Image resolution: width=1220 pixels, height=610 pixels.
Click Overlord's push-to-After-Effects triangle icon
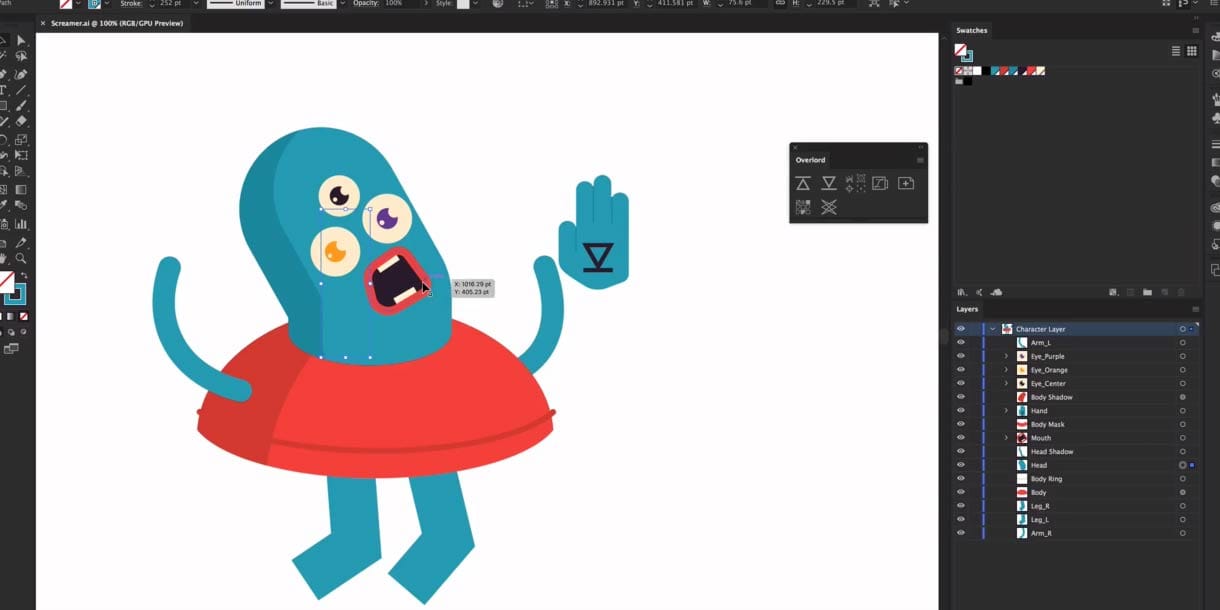(x=803, y=183)
